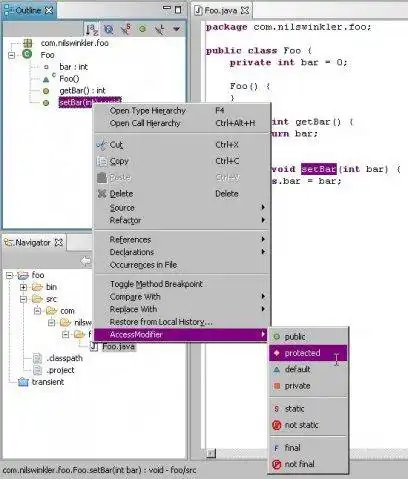408x479 pixels.
Task: Toggle alphabetical sort in Outline toolbar
Action: [91, 30]
